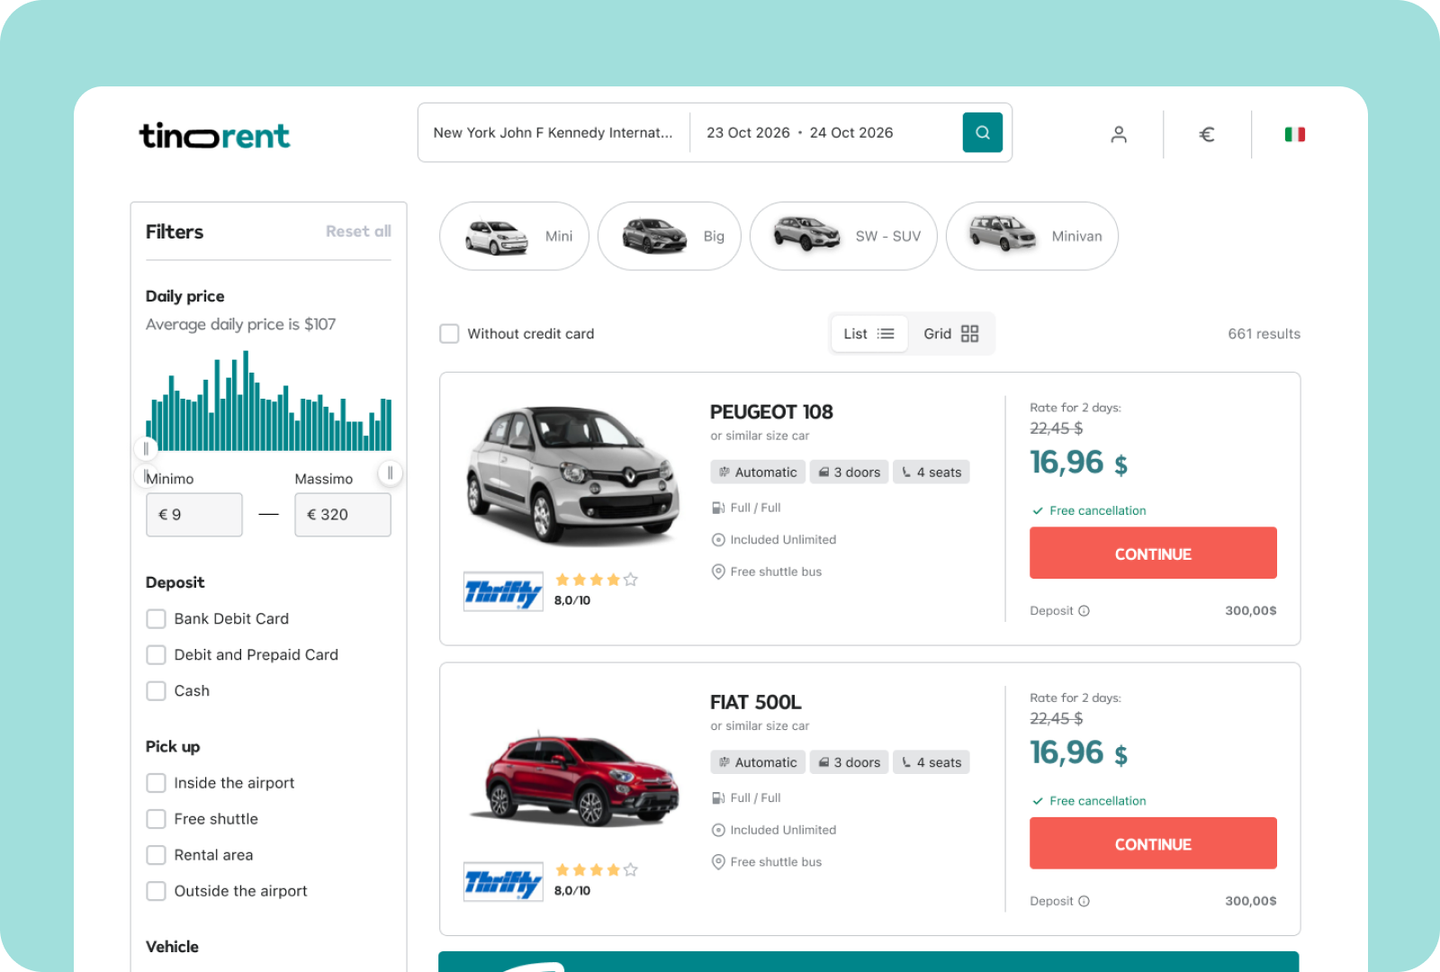Click Reset all filters link
This screenshot has width=1440, height=972.
tap(358, 231)
